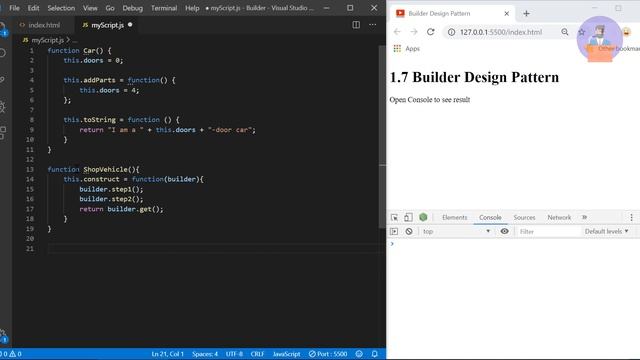Click the zoom magnifier in address bar
This screenshot has height=360, width=640.
[564, 32]
